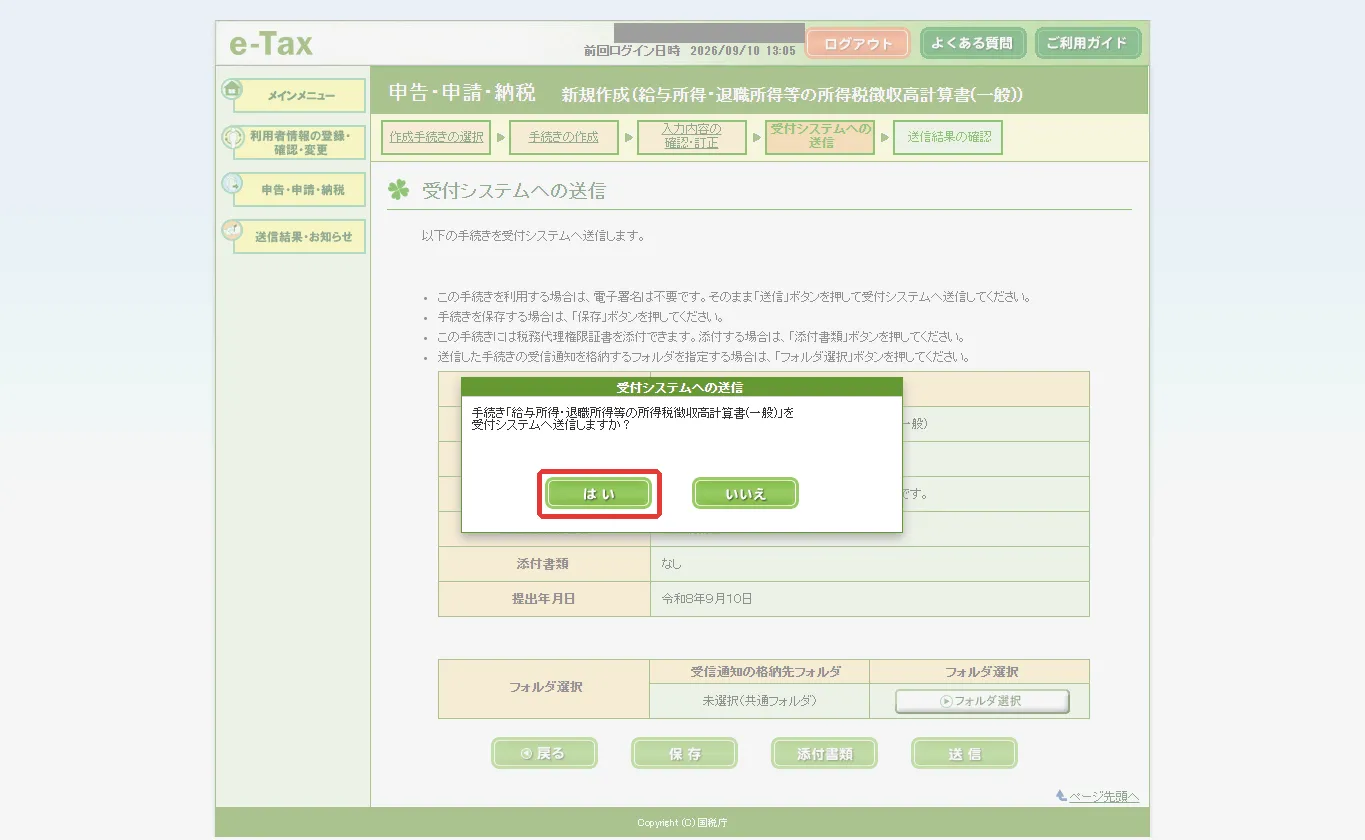Go to the 手続きの作成 step
The image size is (1365, 840).
564,137
